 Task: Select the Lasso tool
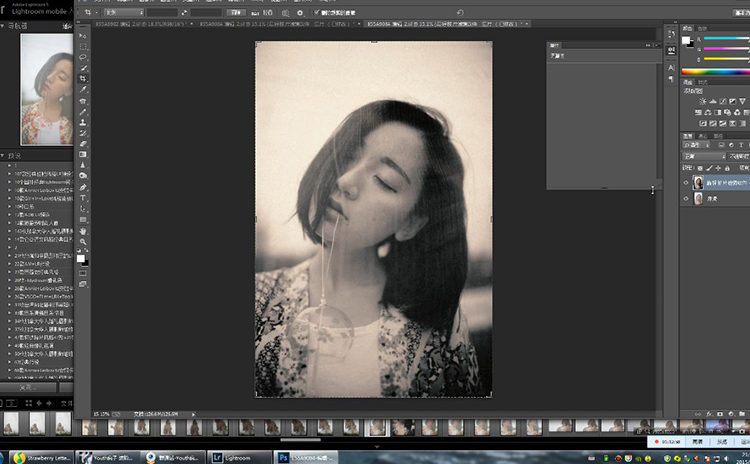click(83, 57)
